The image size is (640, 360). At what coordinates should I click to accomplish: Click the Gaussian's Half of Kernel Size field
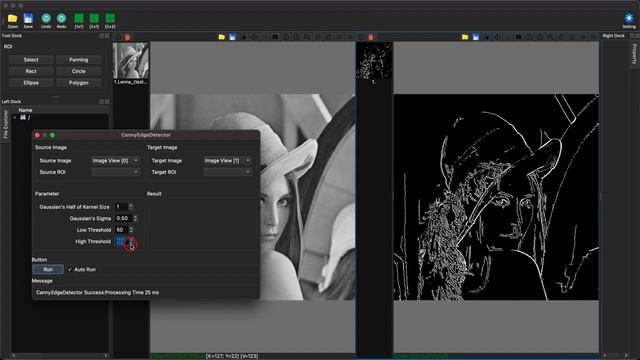(121, 207)
